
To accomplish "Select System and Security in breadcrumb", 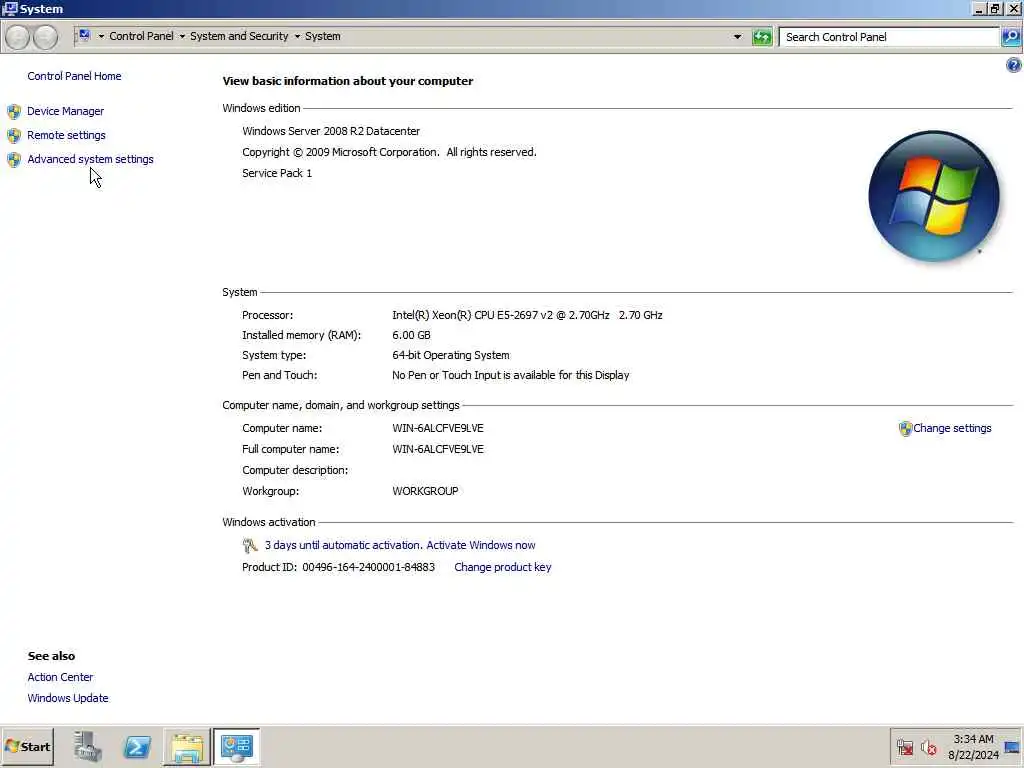I will coord(239,37).
